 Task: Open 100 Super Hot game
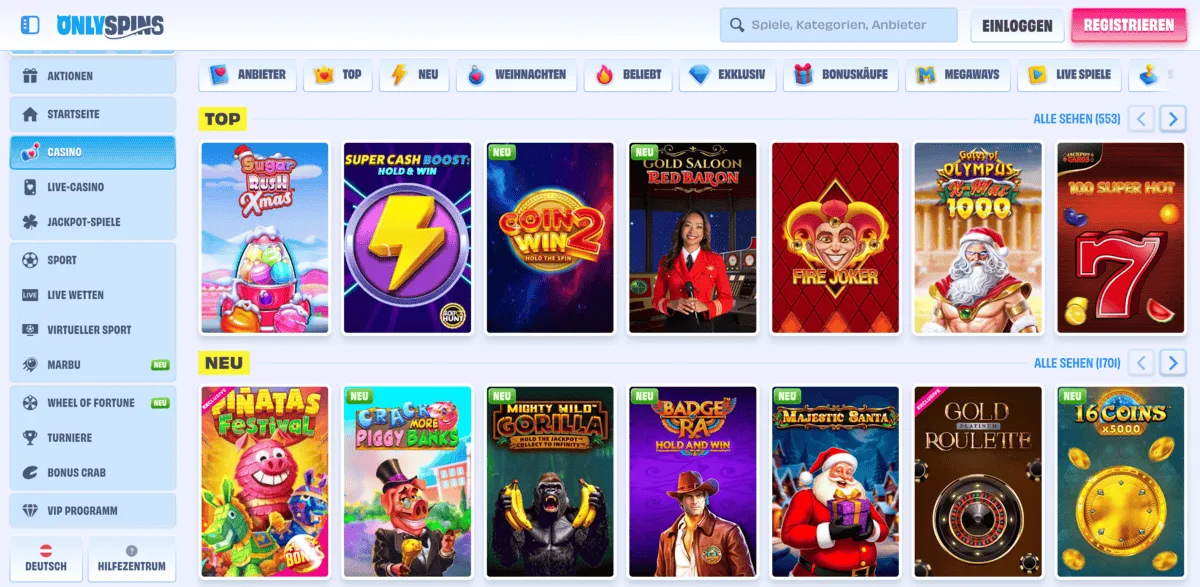[1120, 238]
